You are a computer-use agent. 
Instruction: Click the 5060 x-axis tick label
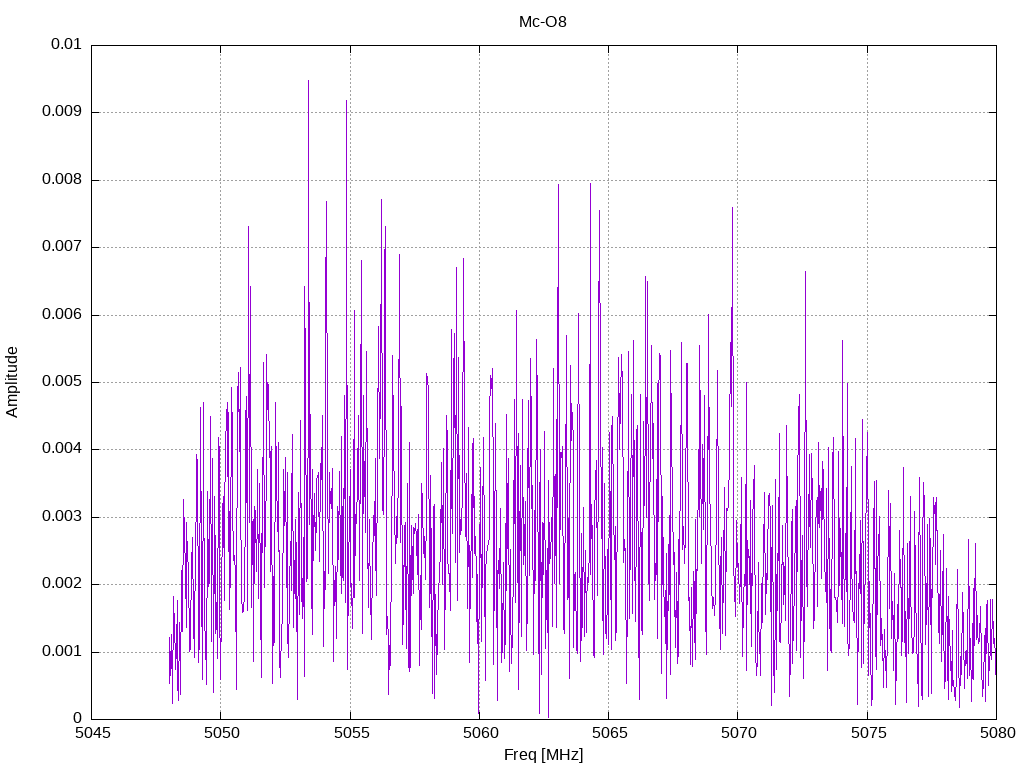tap(480, 733)
